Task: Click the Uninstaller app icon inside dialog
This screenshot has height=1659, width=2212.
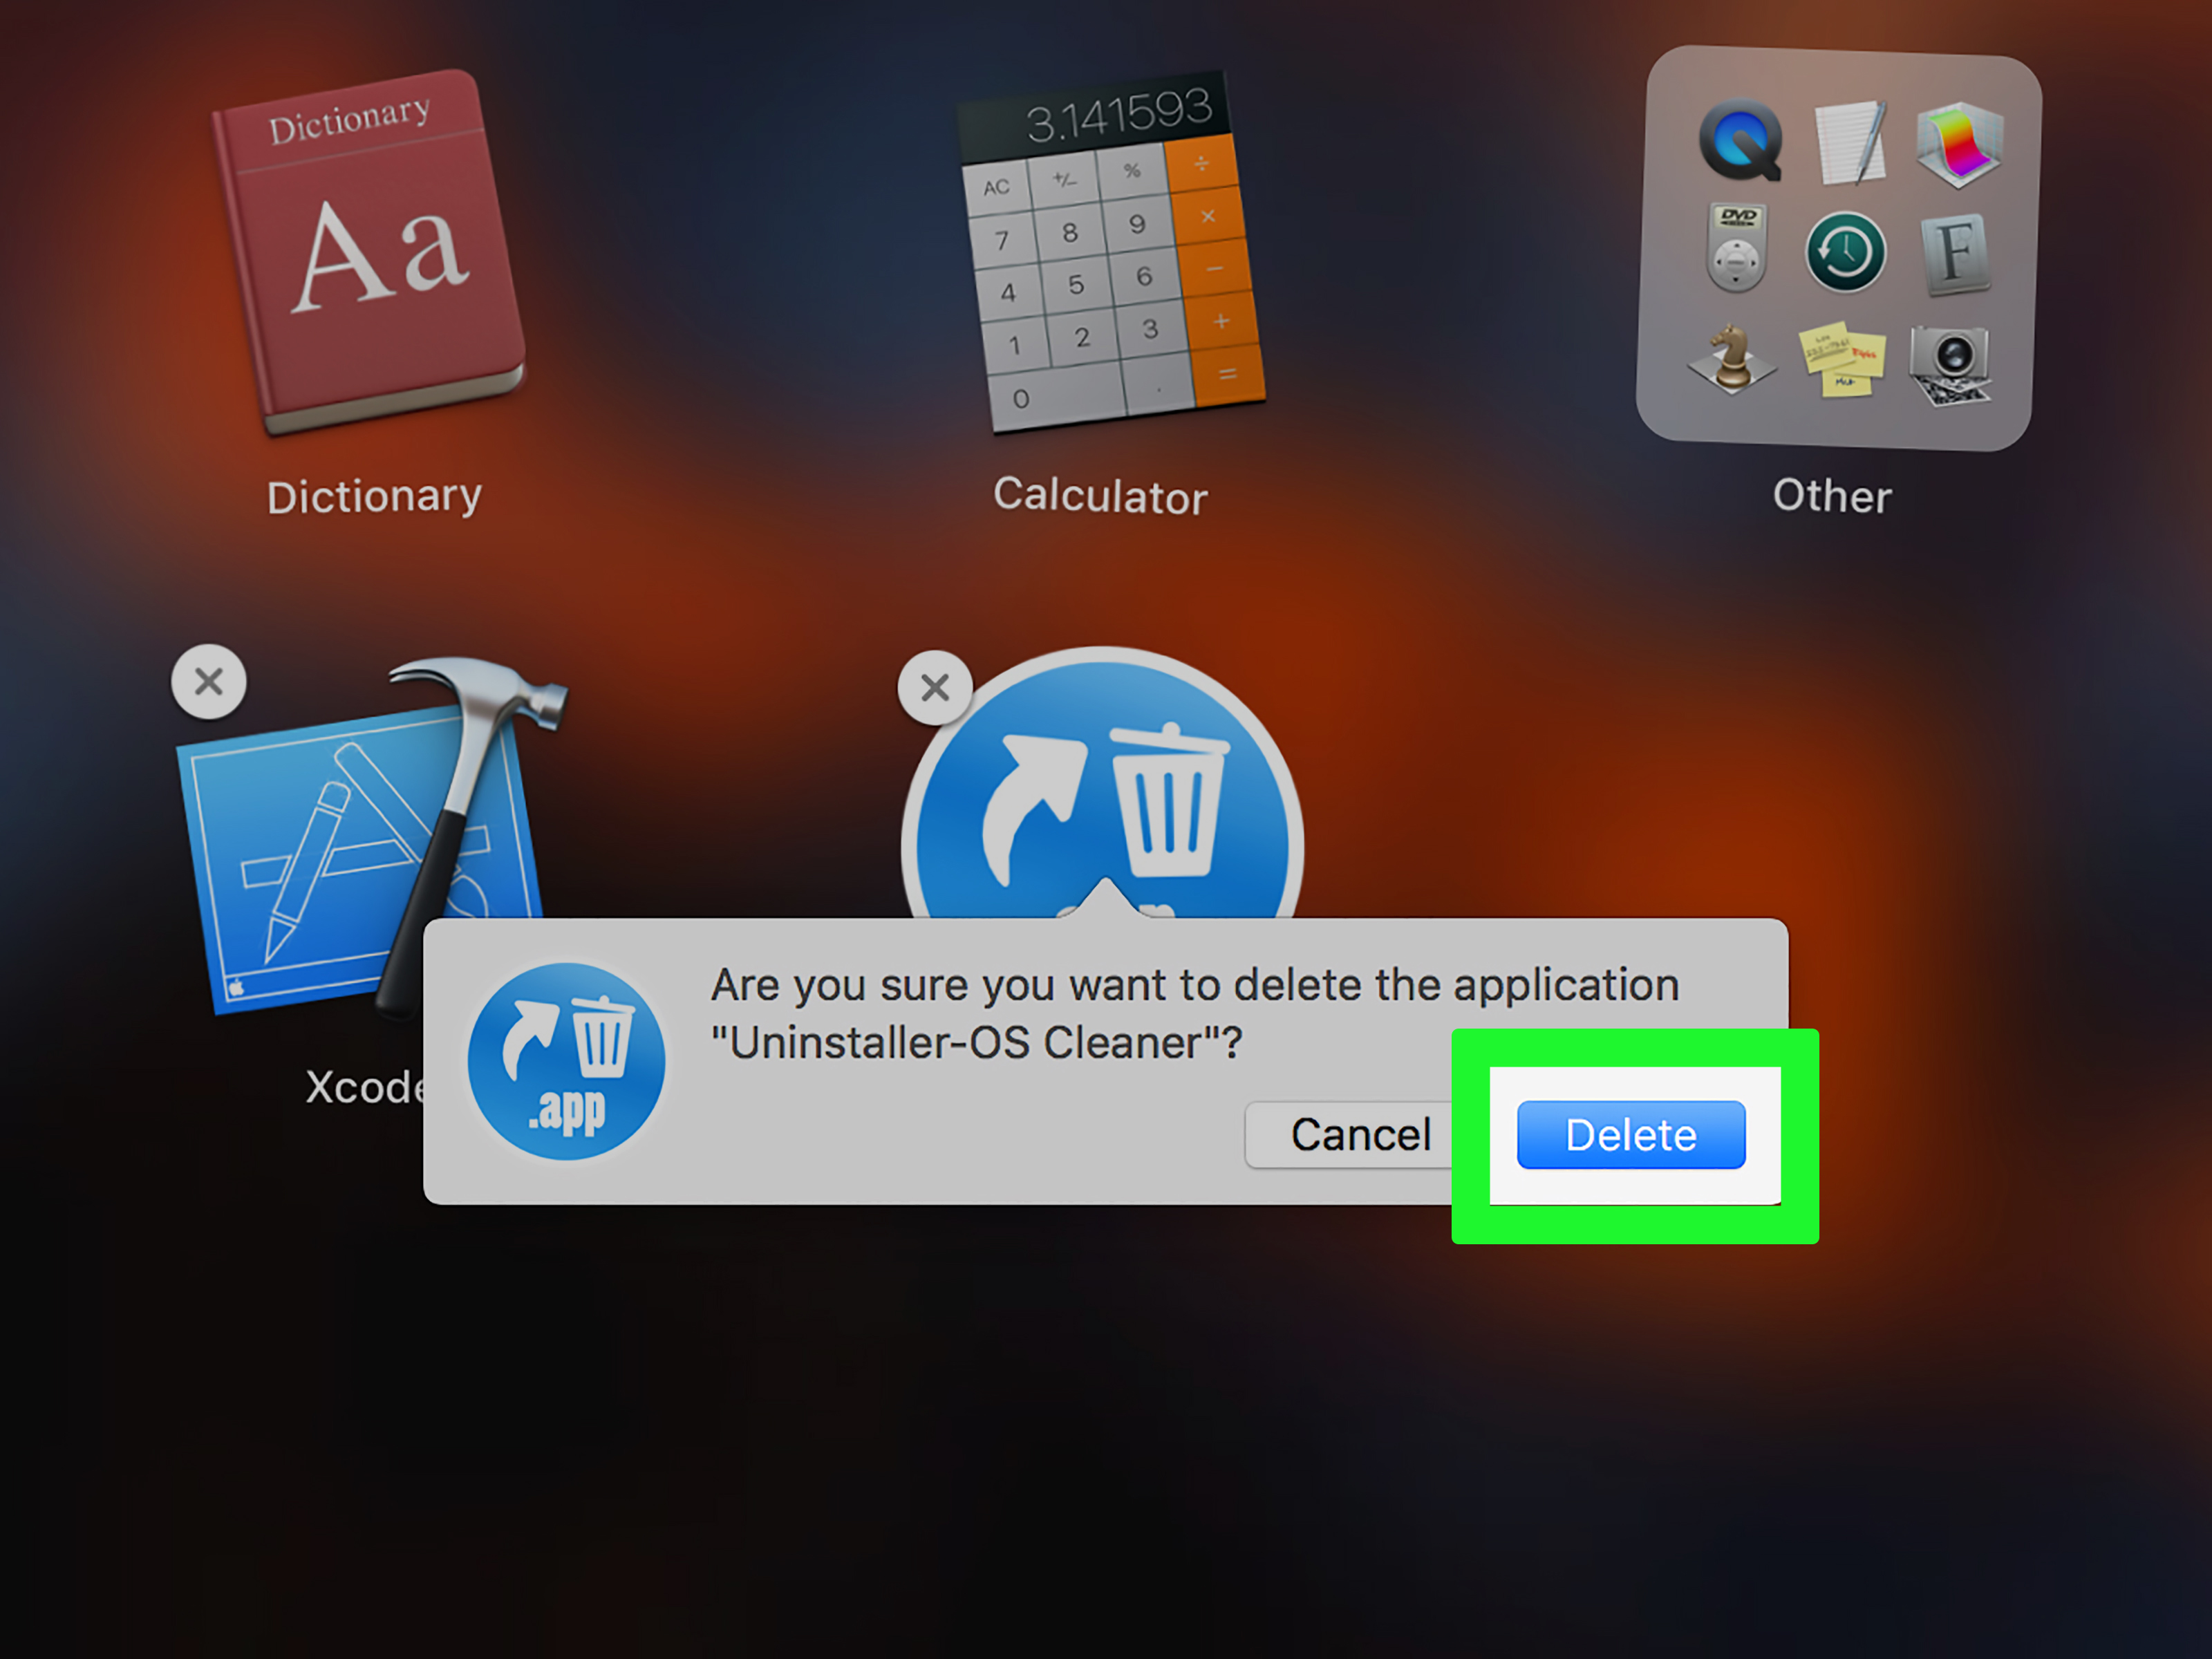Action: click(566, 1061)
